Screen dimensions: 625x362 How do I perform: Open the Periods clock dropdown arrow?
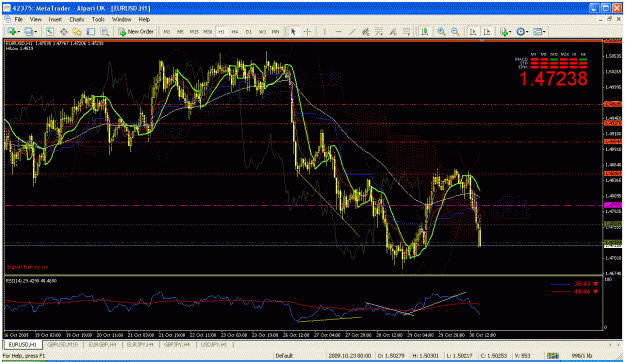pos(527,32)
